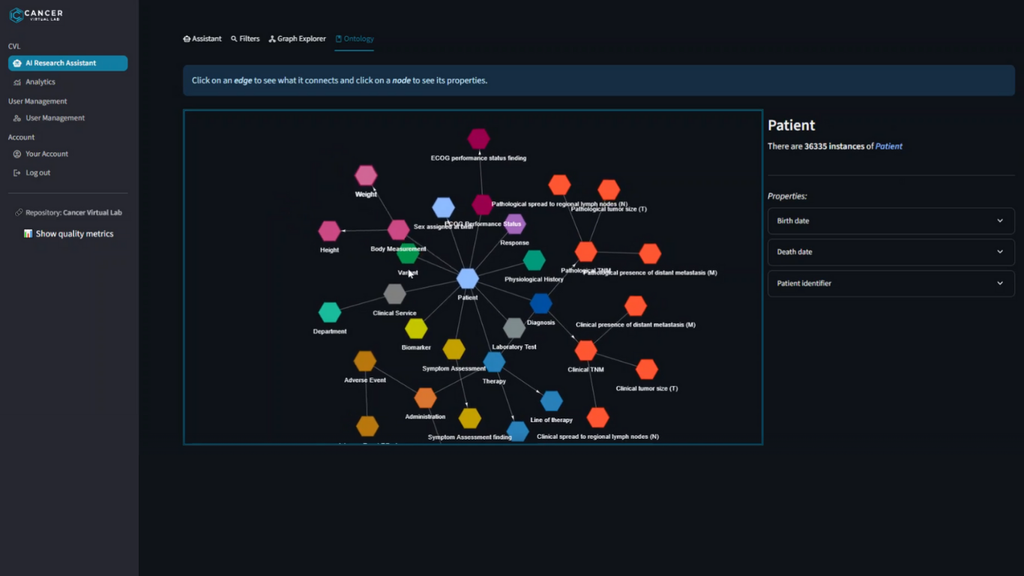Click the Weight node hexagon
The image size is (1024, 576).
click(366, 176)
